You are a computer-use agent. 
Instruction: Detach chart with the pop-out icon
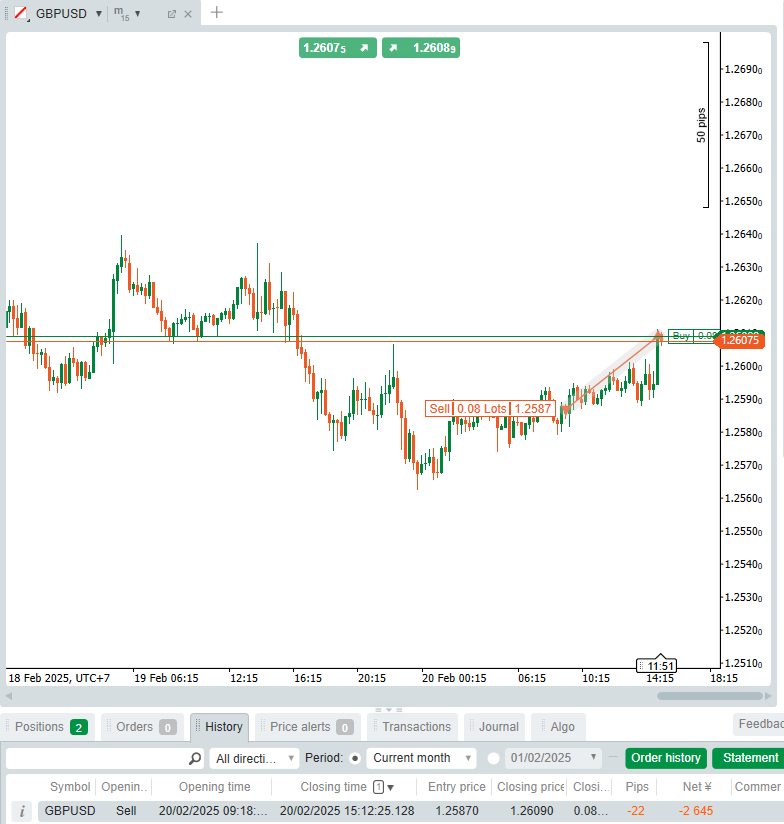coord(171,14)
